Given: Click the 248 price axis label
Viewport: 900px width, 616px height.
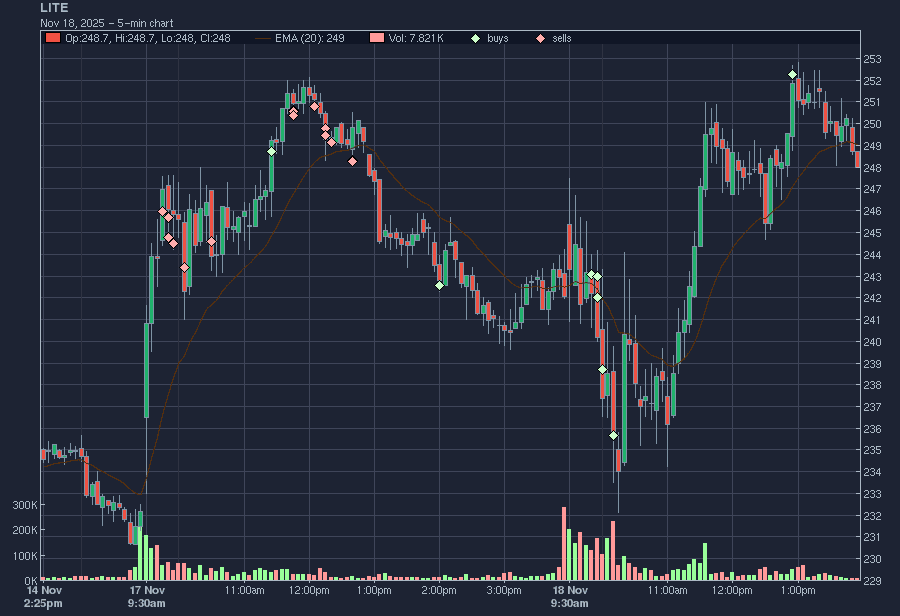Looking at the screenshot, I should pyautogui.click(x=872, y=168).
